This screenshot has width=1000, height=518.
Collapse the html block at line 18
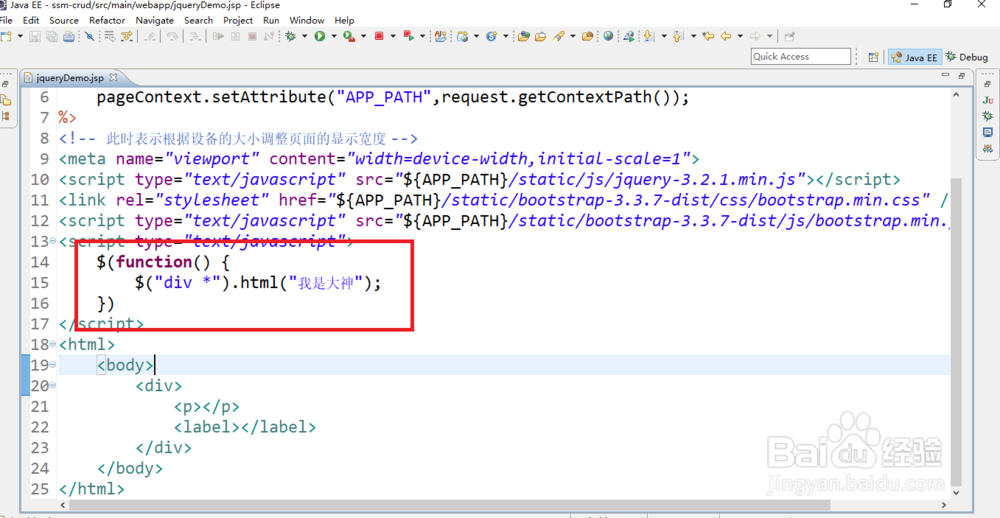(53, 345)
